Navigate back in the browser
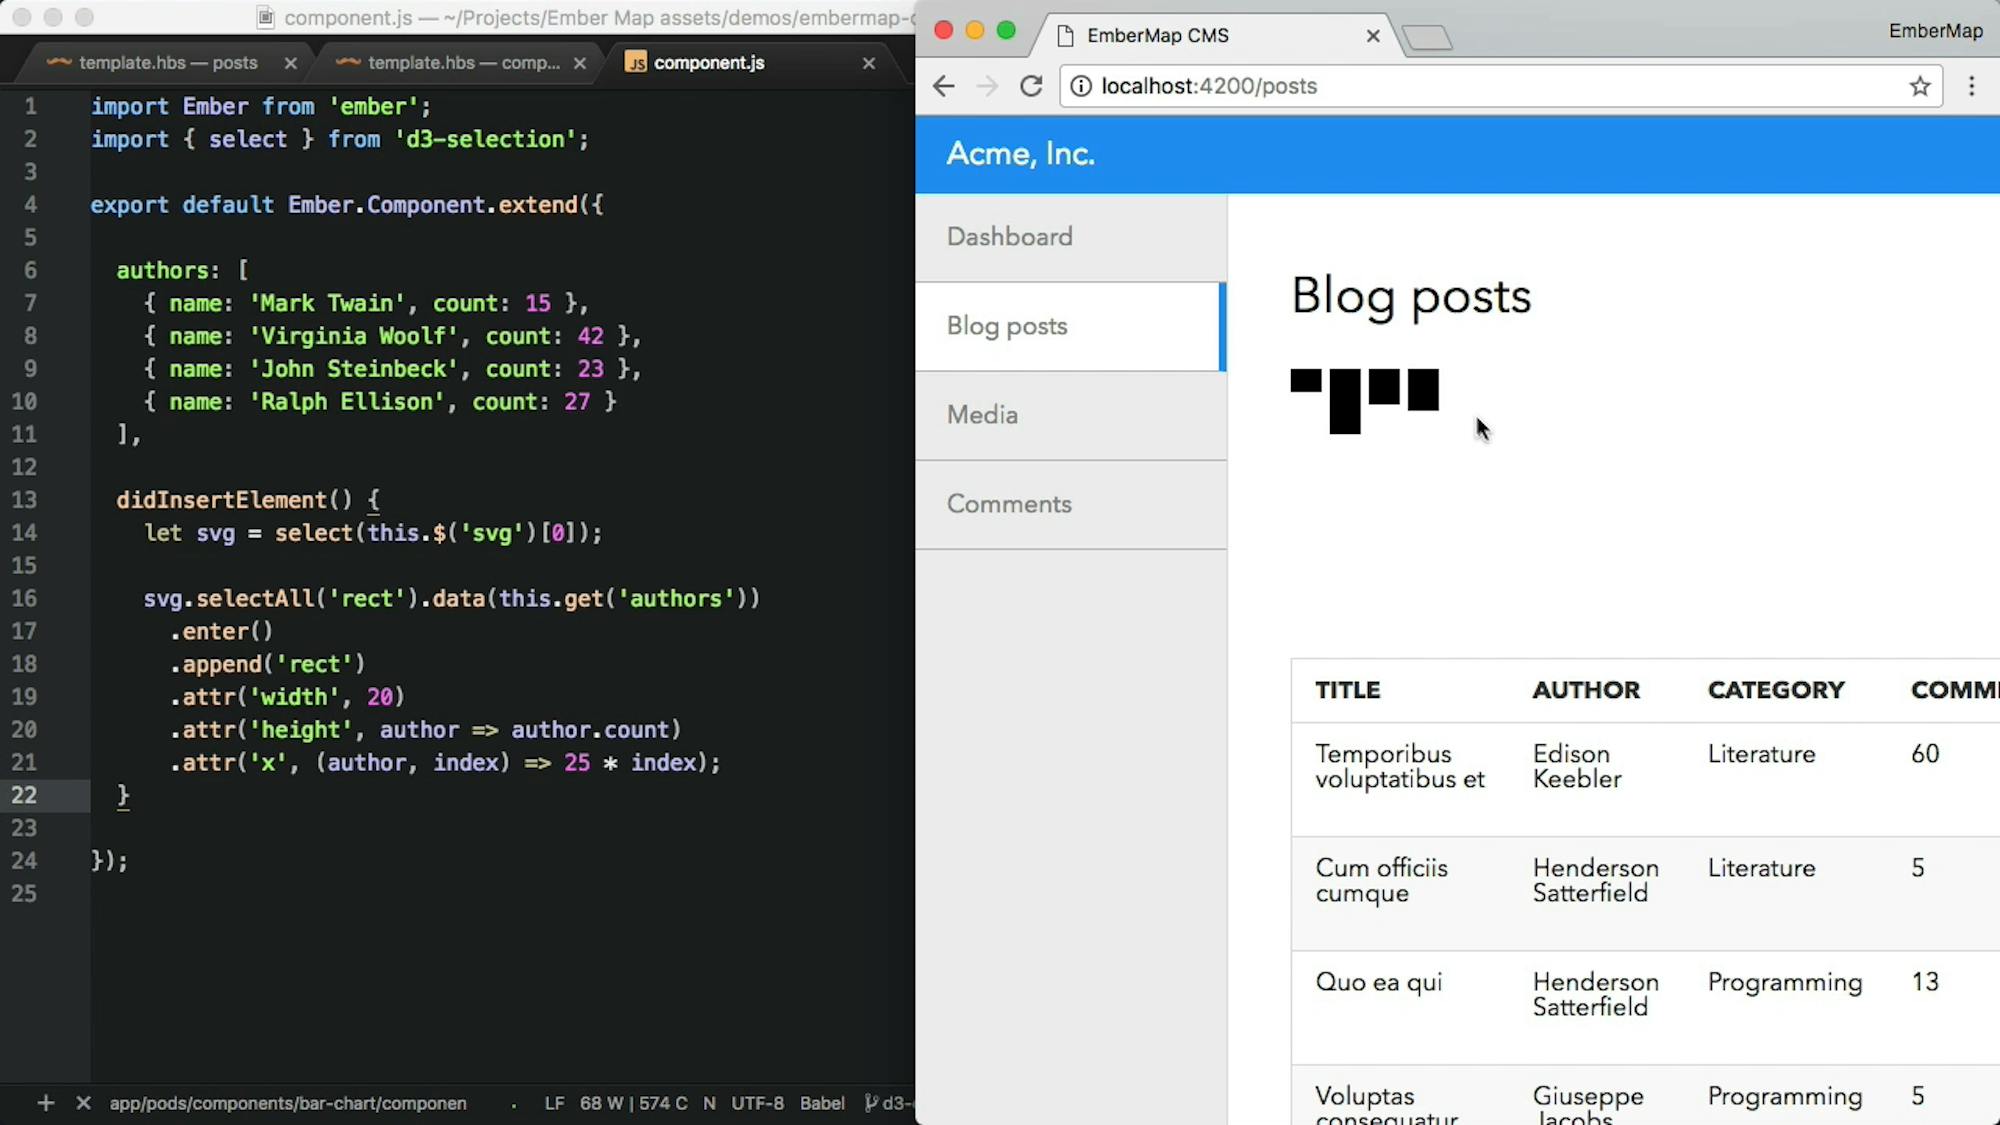 coord(943,86)
